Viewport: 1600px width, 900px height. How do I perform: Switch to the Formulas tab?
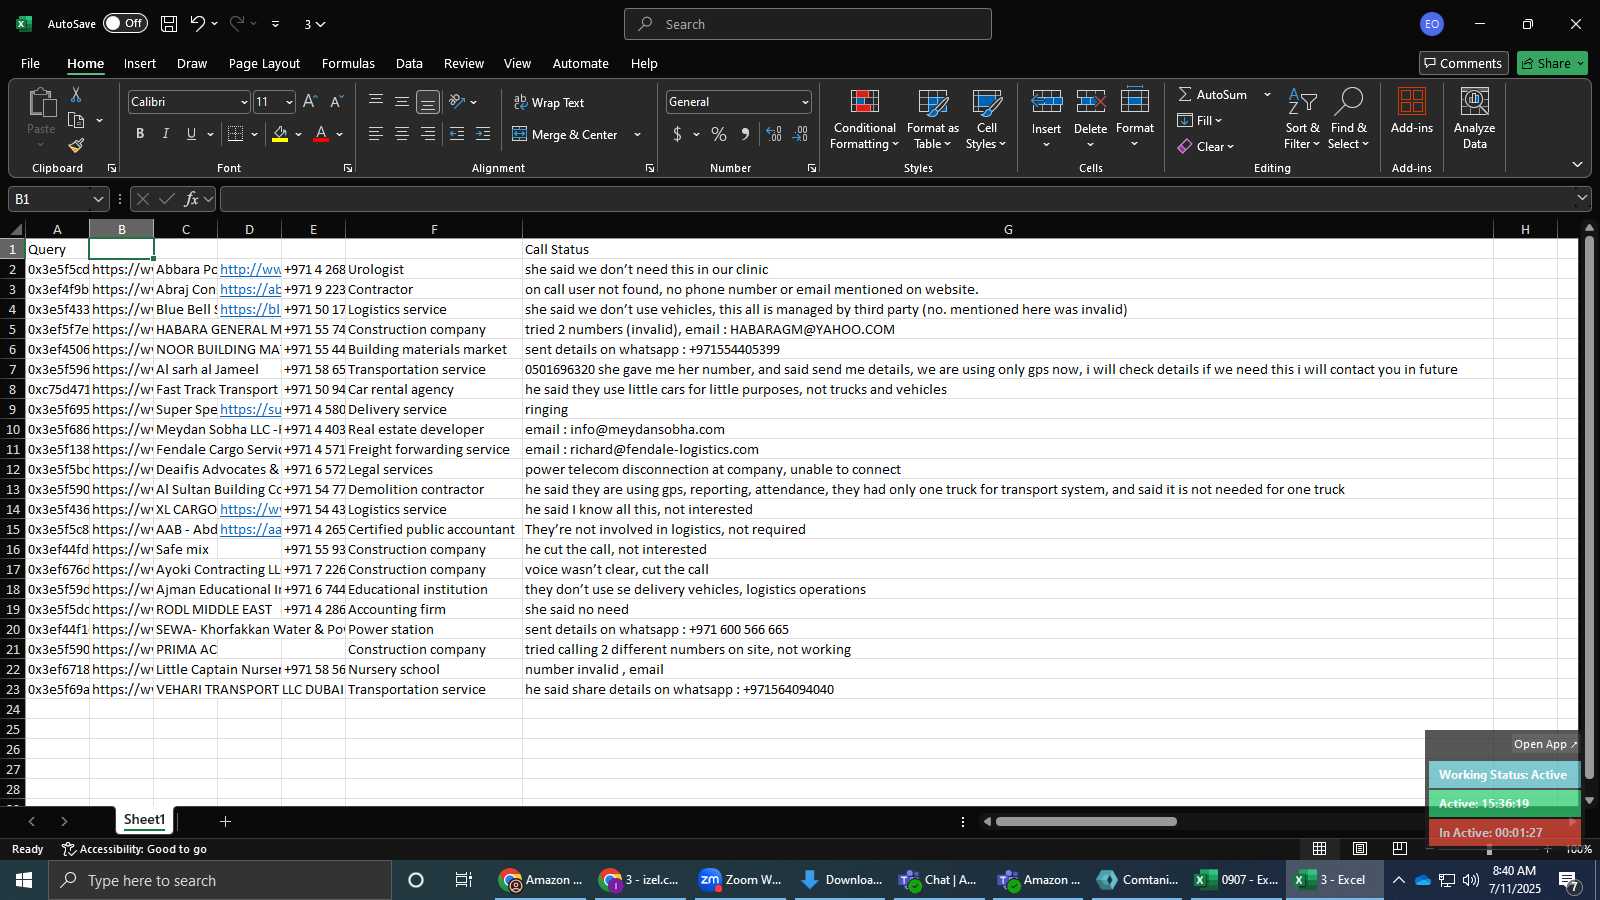[x=348, y=63]
